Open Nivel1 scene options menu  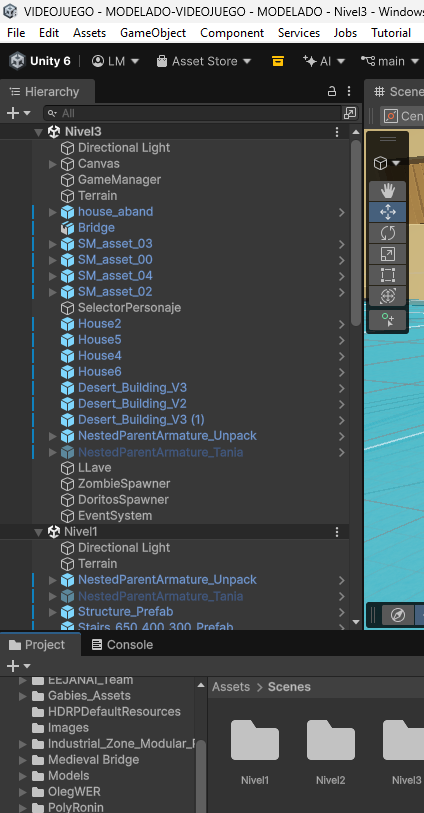(337, 532)
